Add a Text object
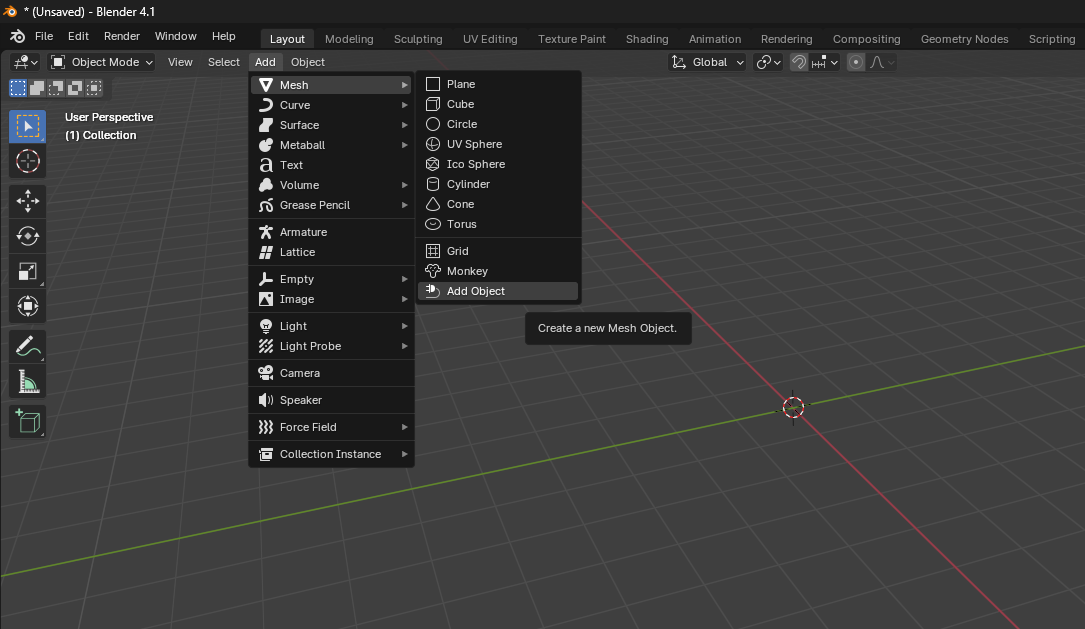Screen dimensions: 1085x629 pos(331,165)
